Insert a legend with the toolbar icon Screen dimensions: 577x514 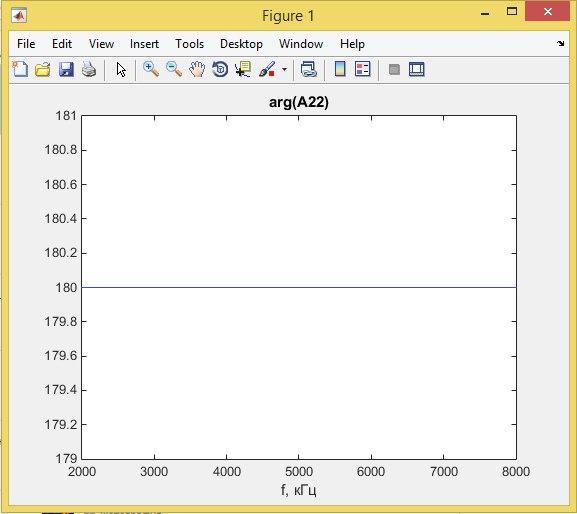(362, 69)
